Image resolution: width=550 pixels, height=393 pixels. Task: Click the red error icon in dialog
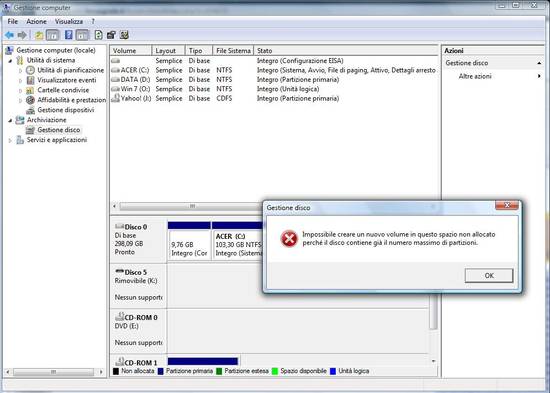(289, 239)
